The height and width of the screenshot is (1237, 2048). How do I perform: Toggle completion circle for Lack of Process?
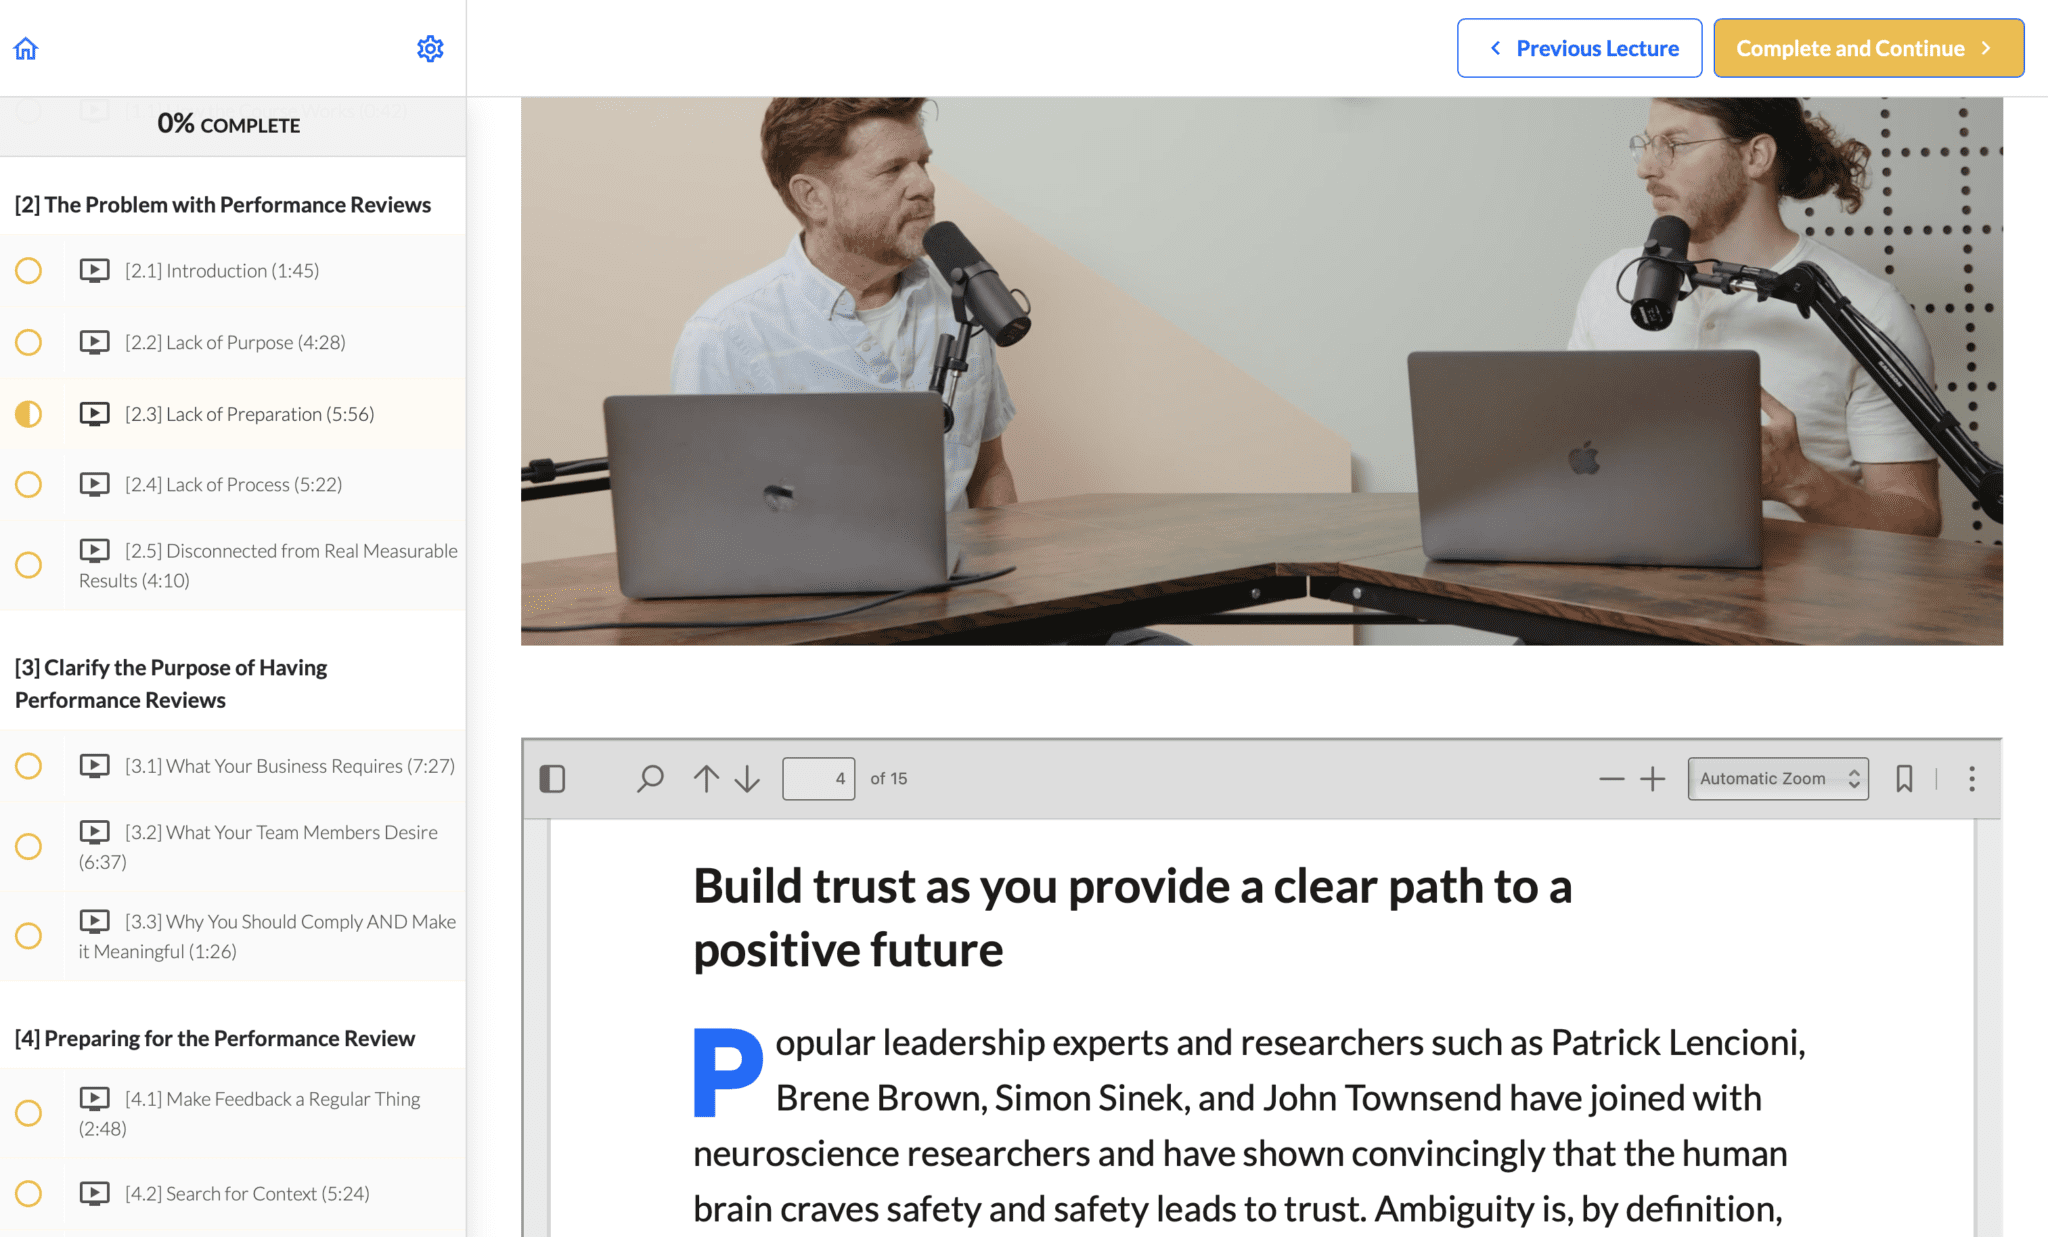[x=29, y=484]
